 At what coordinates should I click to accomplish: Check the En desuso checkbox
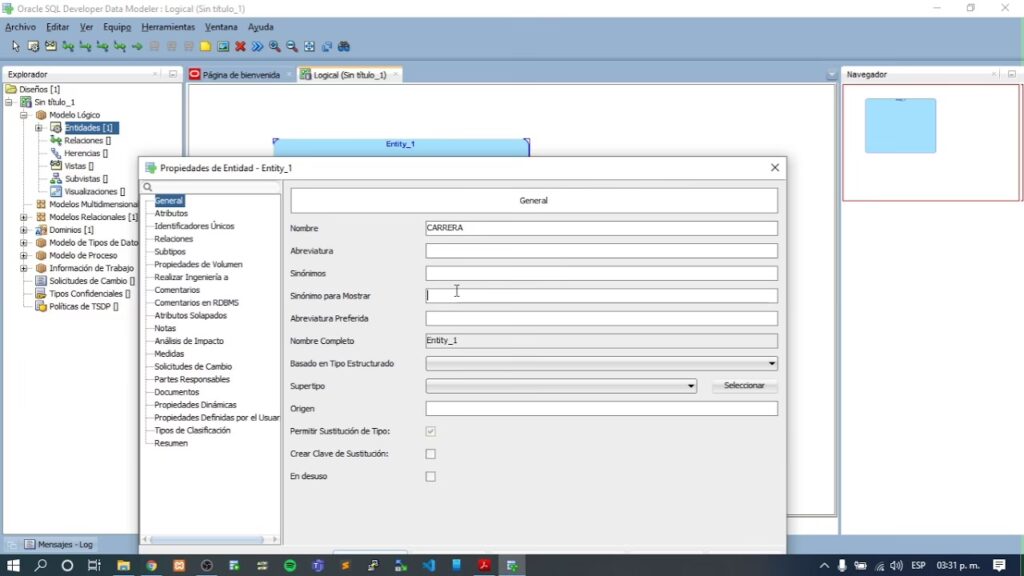point(431,477)
